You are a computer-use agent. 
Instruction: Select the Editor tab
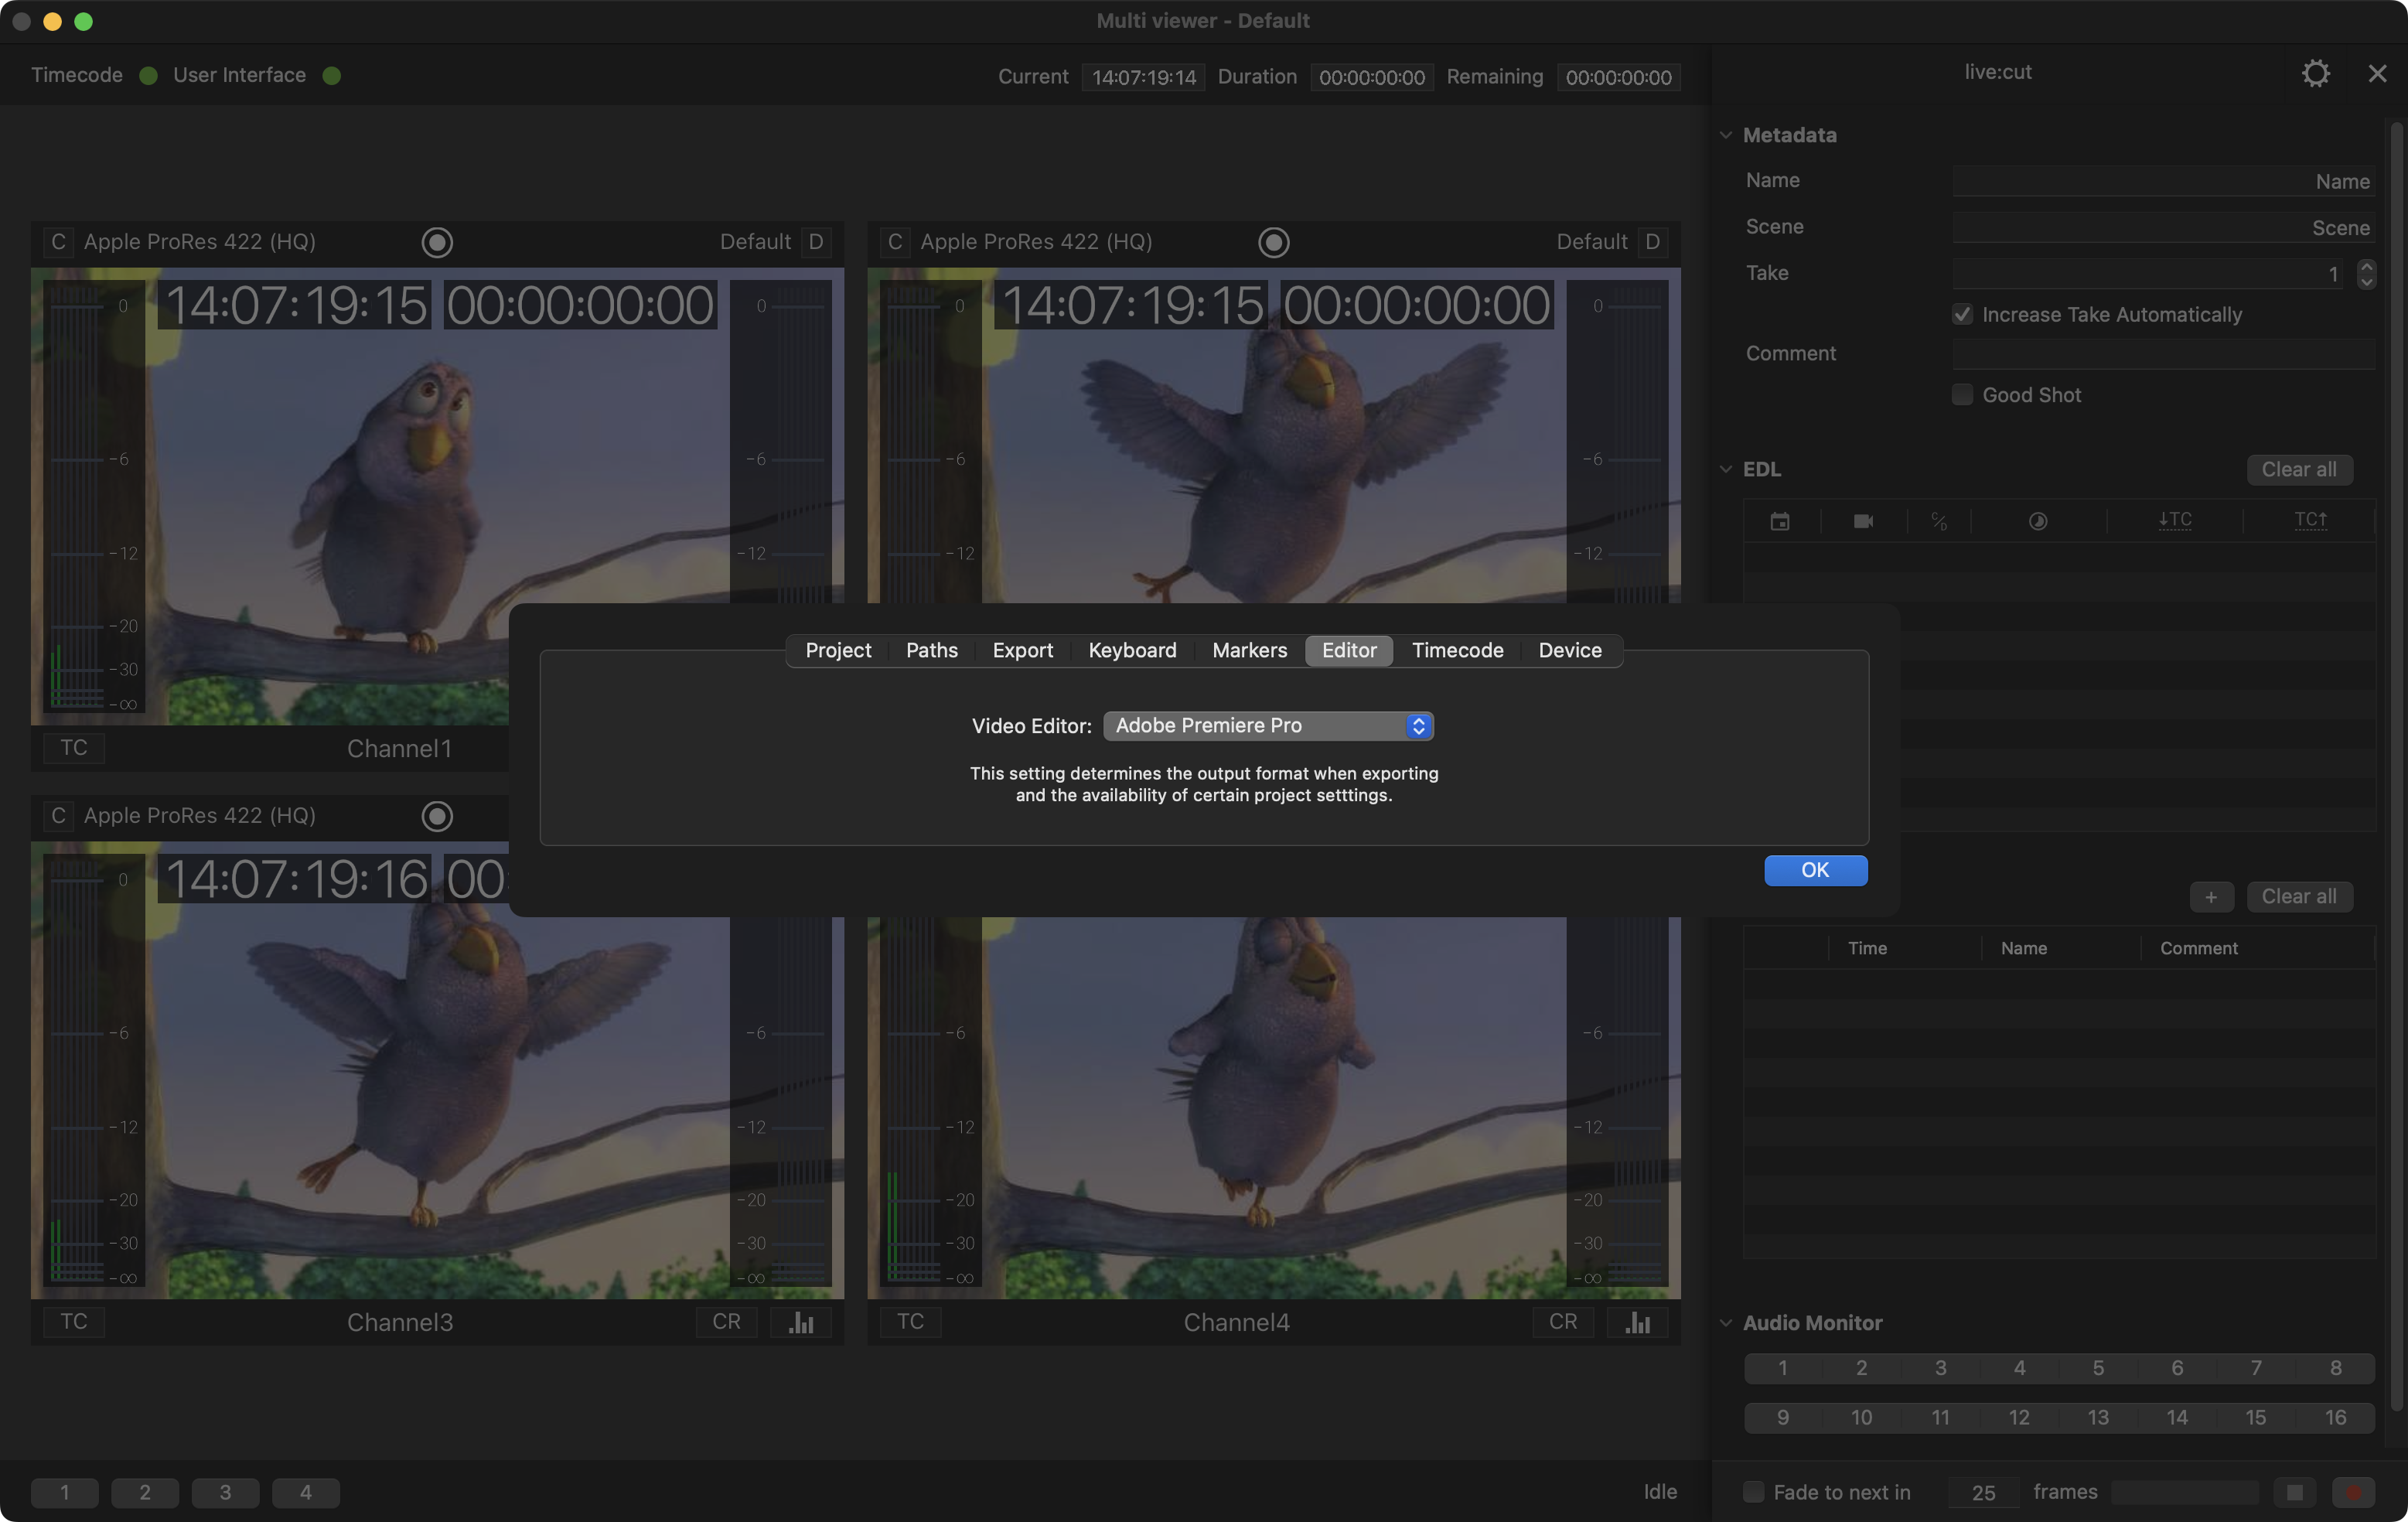click(x=1349, y=651)
